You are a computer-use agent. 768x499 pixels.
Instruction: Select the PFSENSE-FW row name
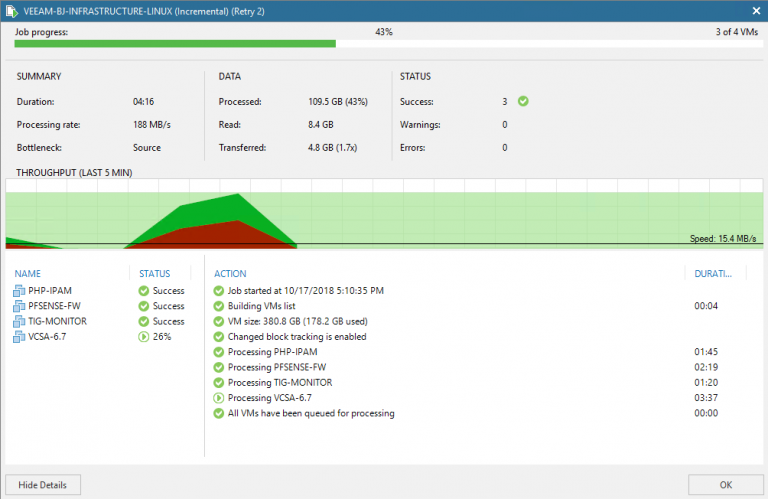tap(54, 306)
